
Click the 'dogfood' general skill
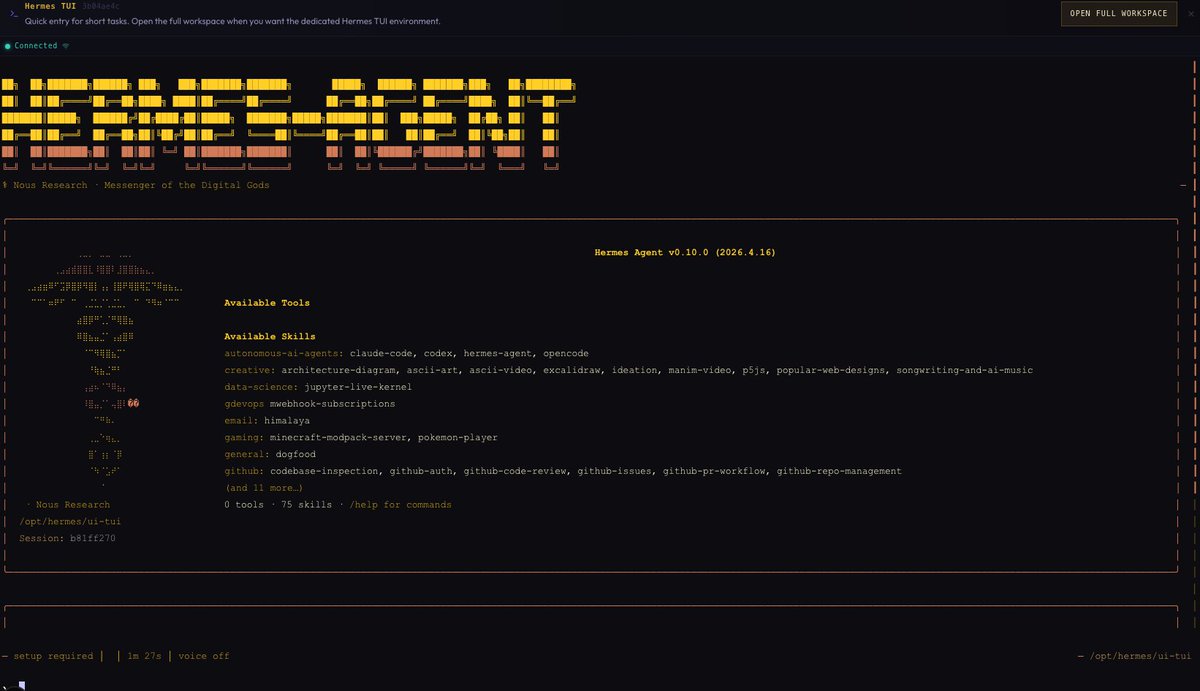coord(295,455)
